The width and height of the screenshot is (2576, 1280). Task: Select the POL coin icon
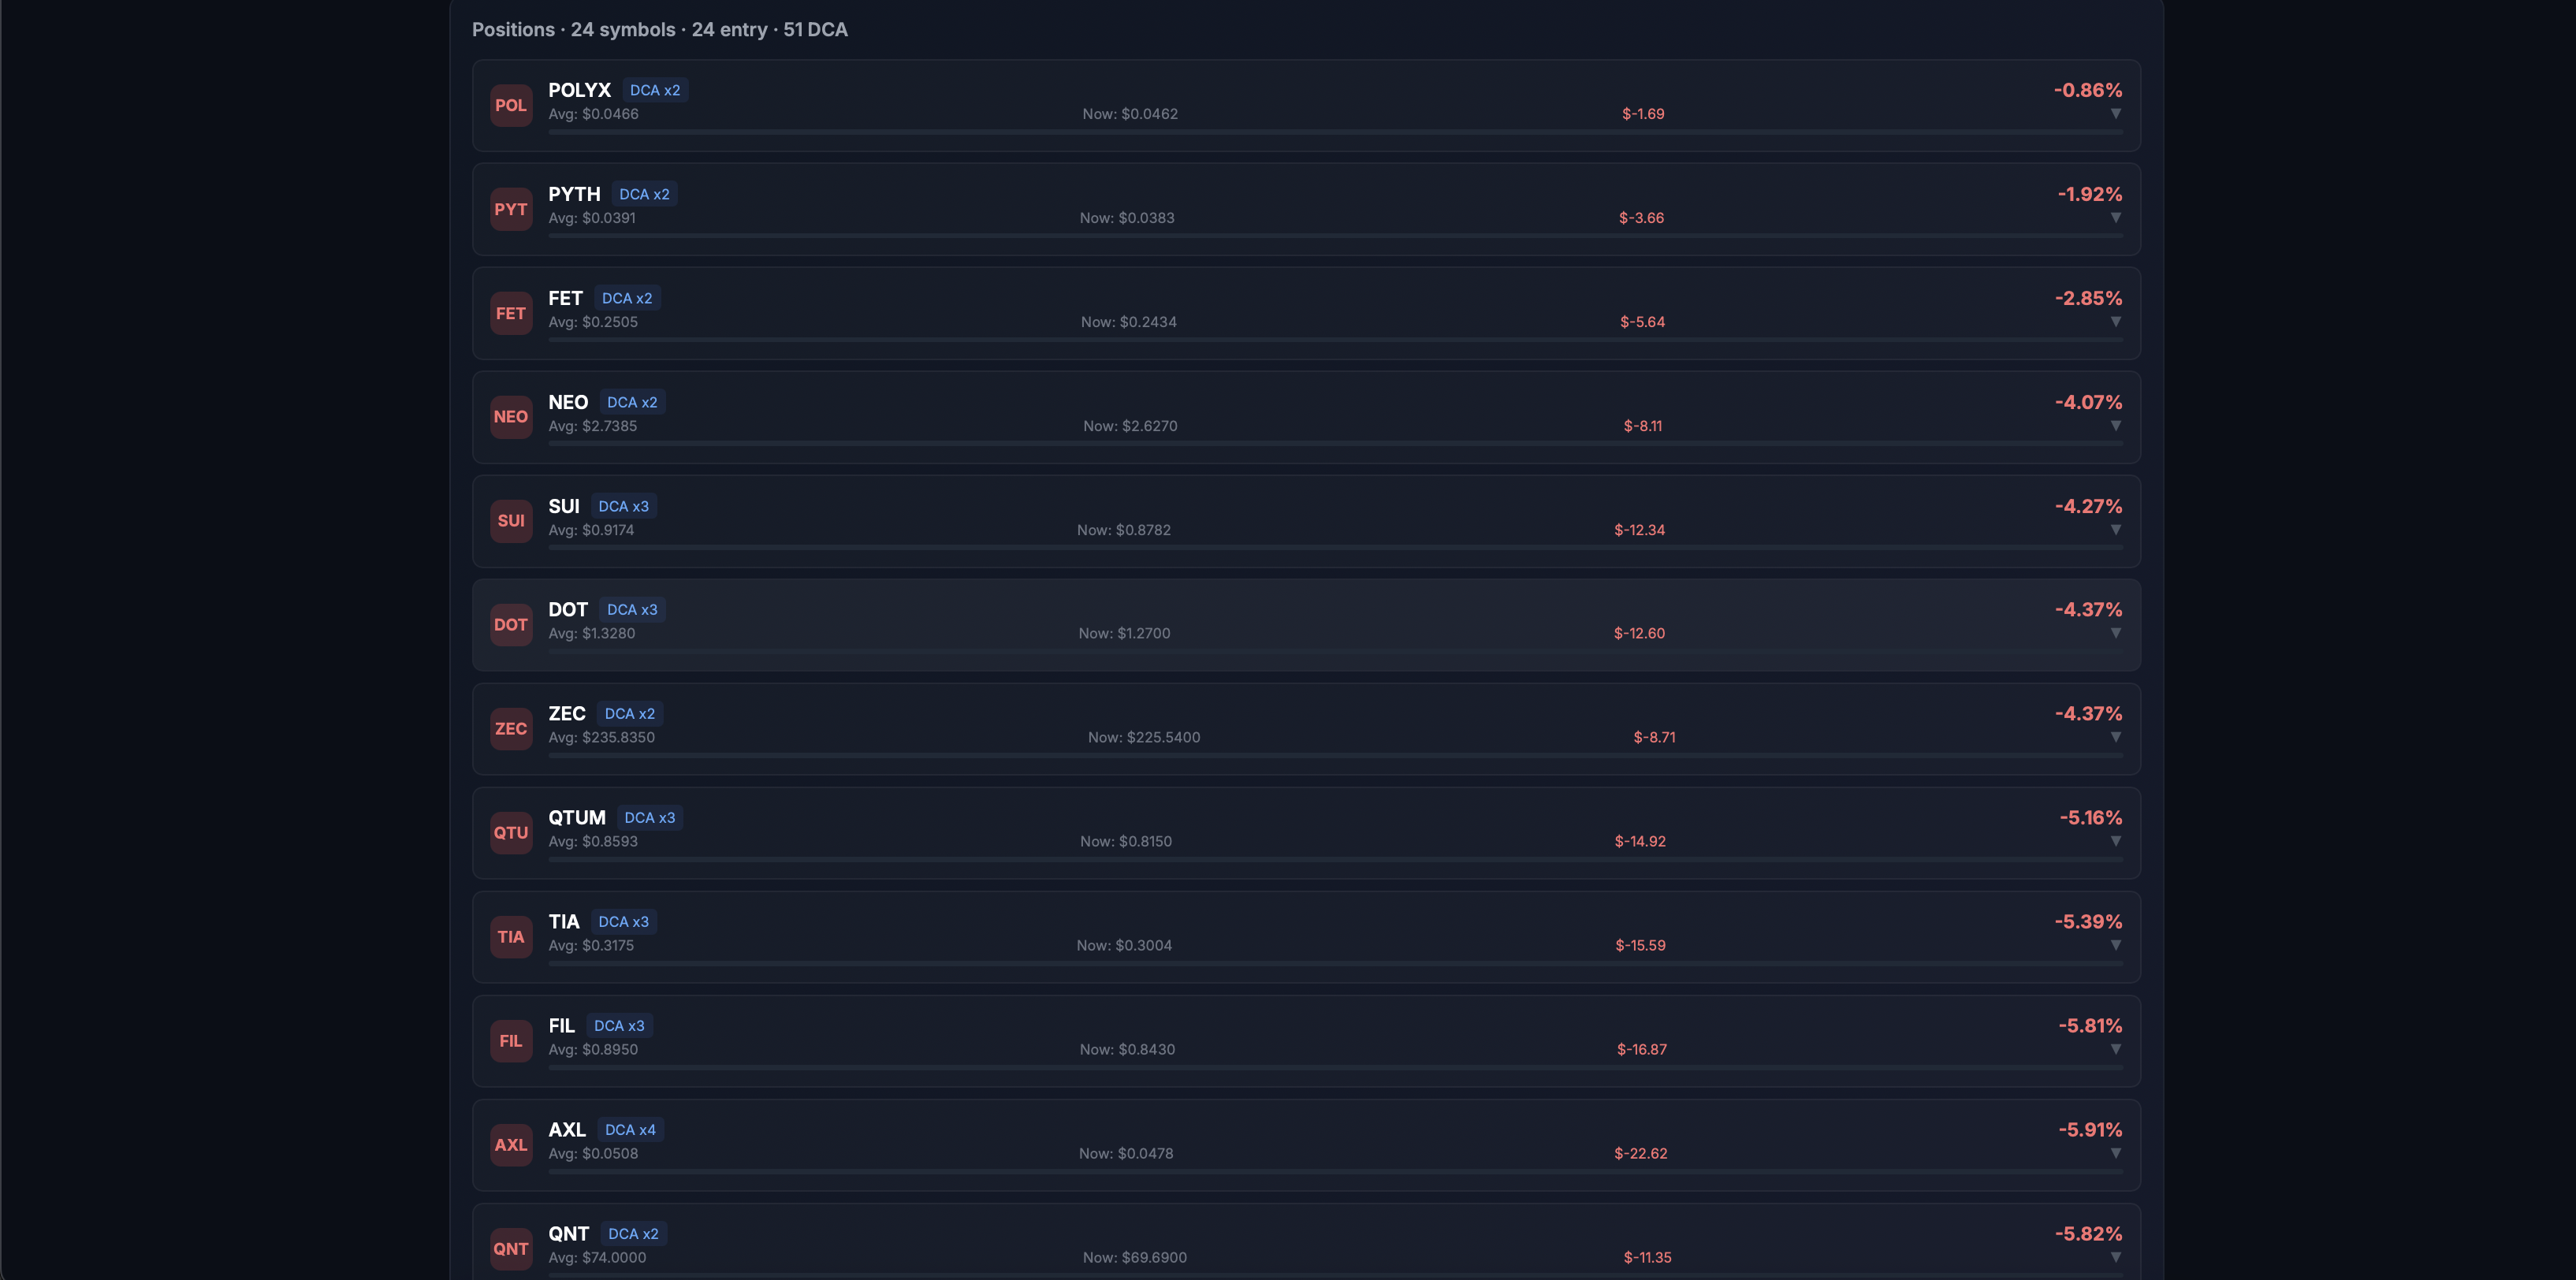tap(511, 105)
